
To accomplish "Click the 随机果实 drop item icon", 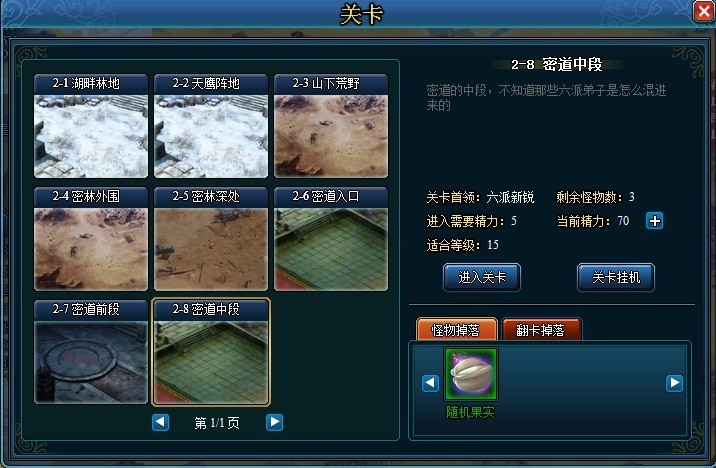I will [471, 374].
